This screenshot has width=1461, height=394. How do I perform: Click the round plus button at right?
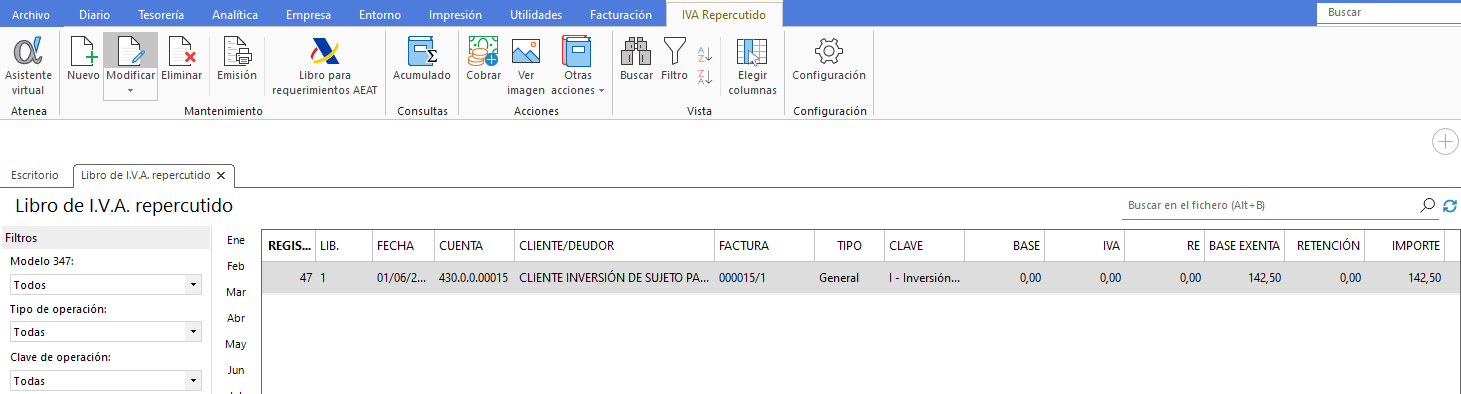coord(1445,142)
